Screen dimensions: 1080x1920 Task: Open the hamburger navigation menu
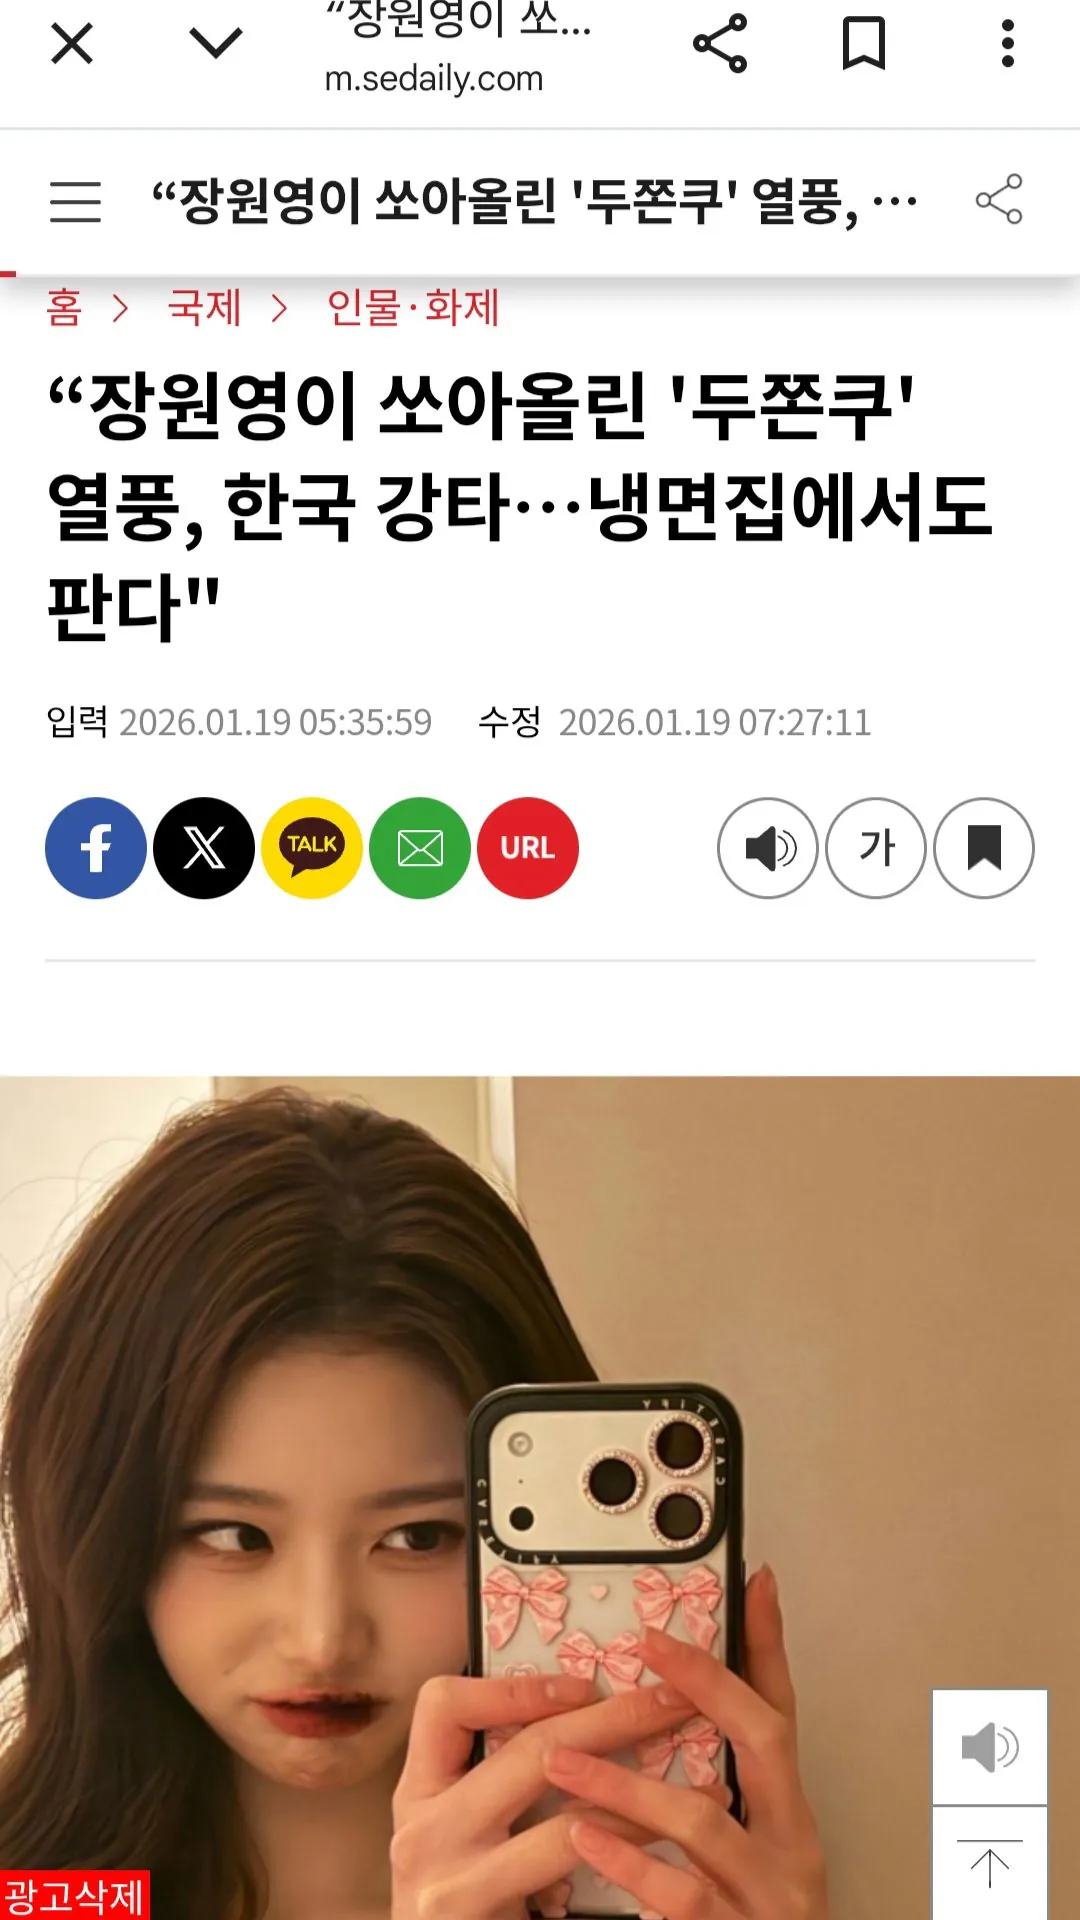coord(76,201)
